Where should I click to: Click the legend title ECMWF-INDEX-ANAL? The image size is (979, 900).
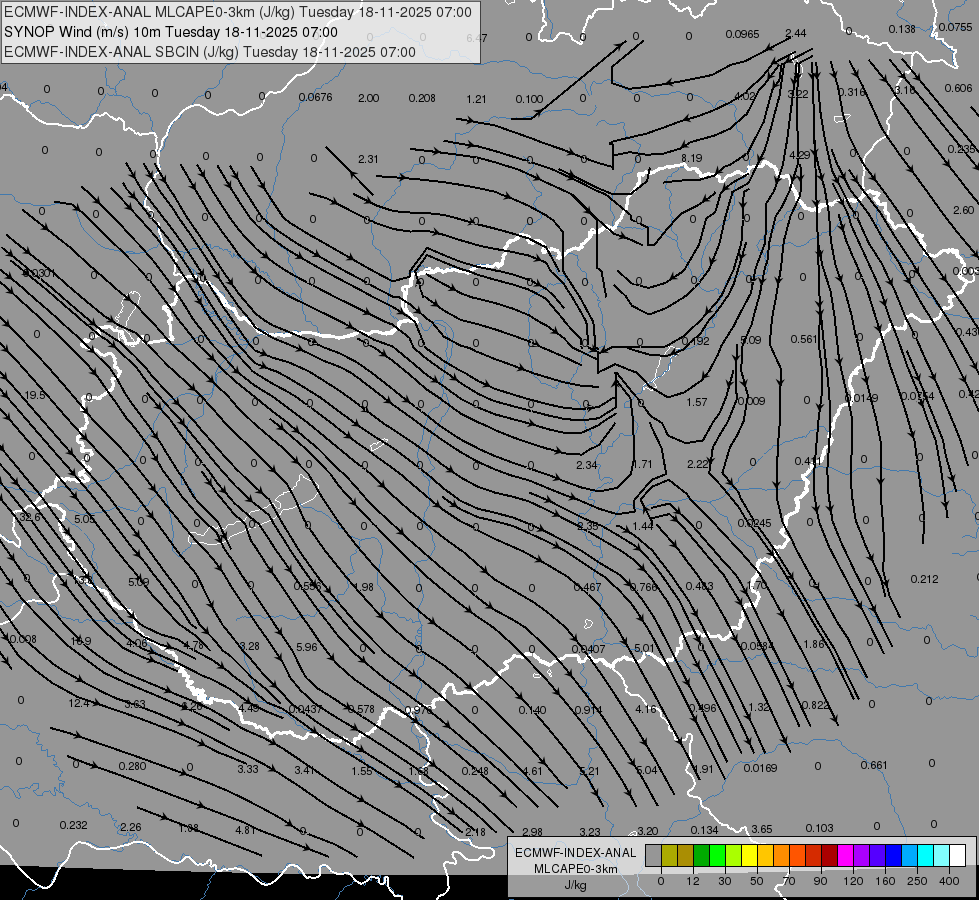click(x=576, y=853)
